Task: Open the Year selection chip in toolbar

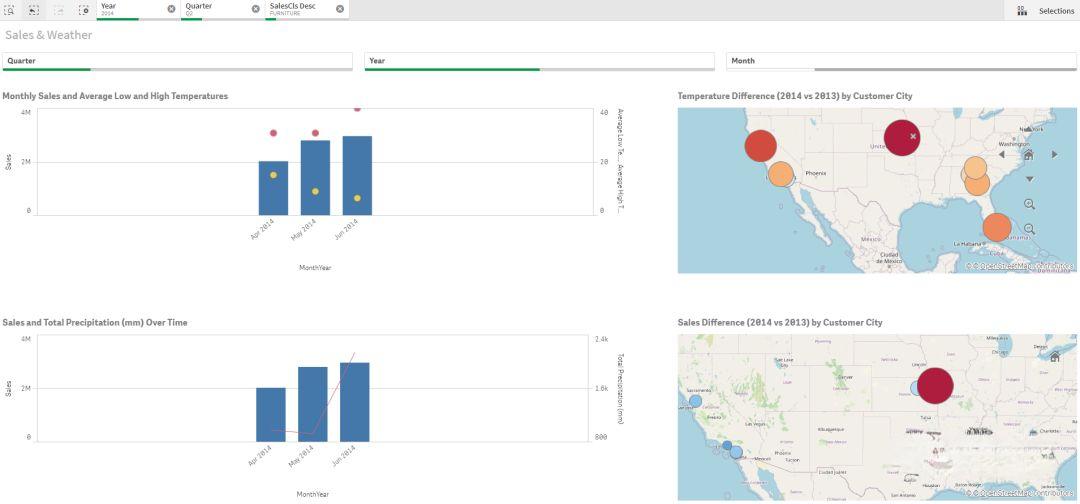Action: click(130, 9)
